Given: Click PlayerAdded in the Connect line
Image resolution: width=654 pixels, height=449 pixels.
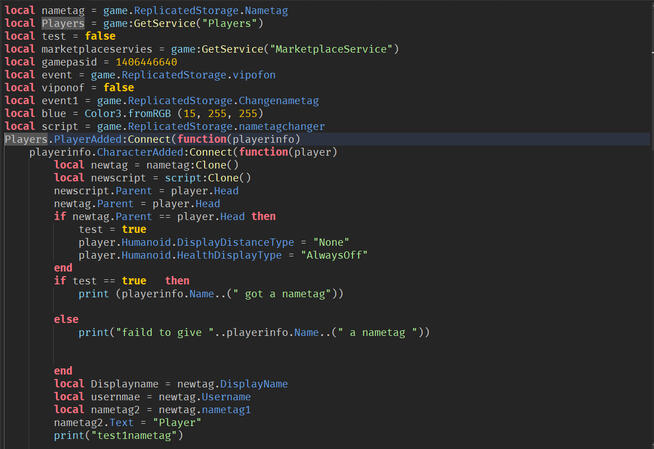Looking at the screenshot, I should [72, 139].
